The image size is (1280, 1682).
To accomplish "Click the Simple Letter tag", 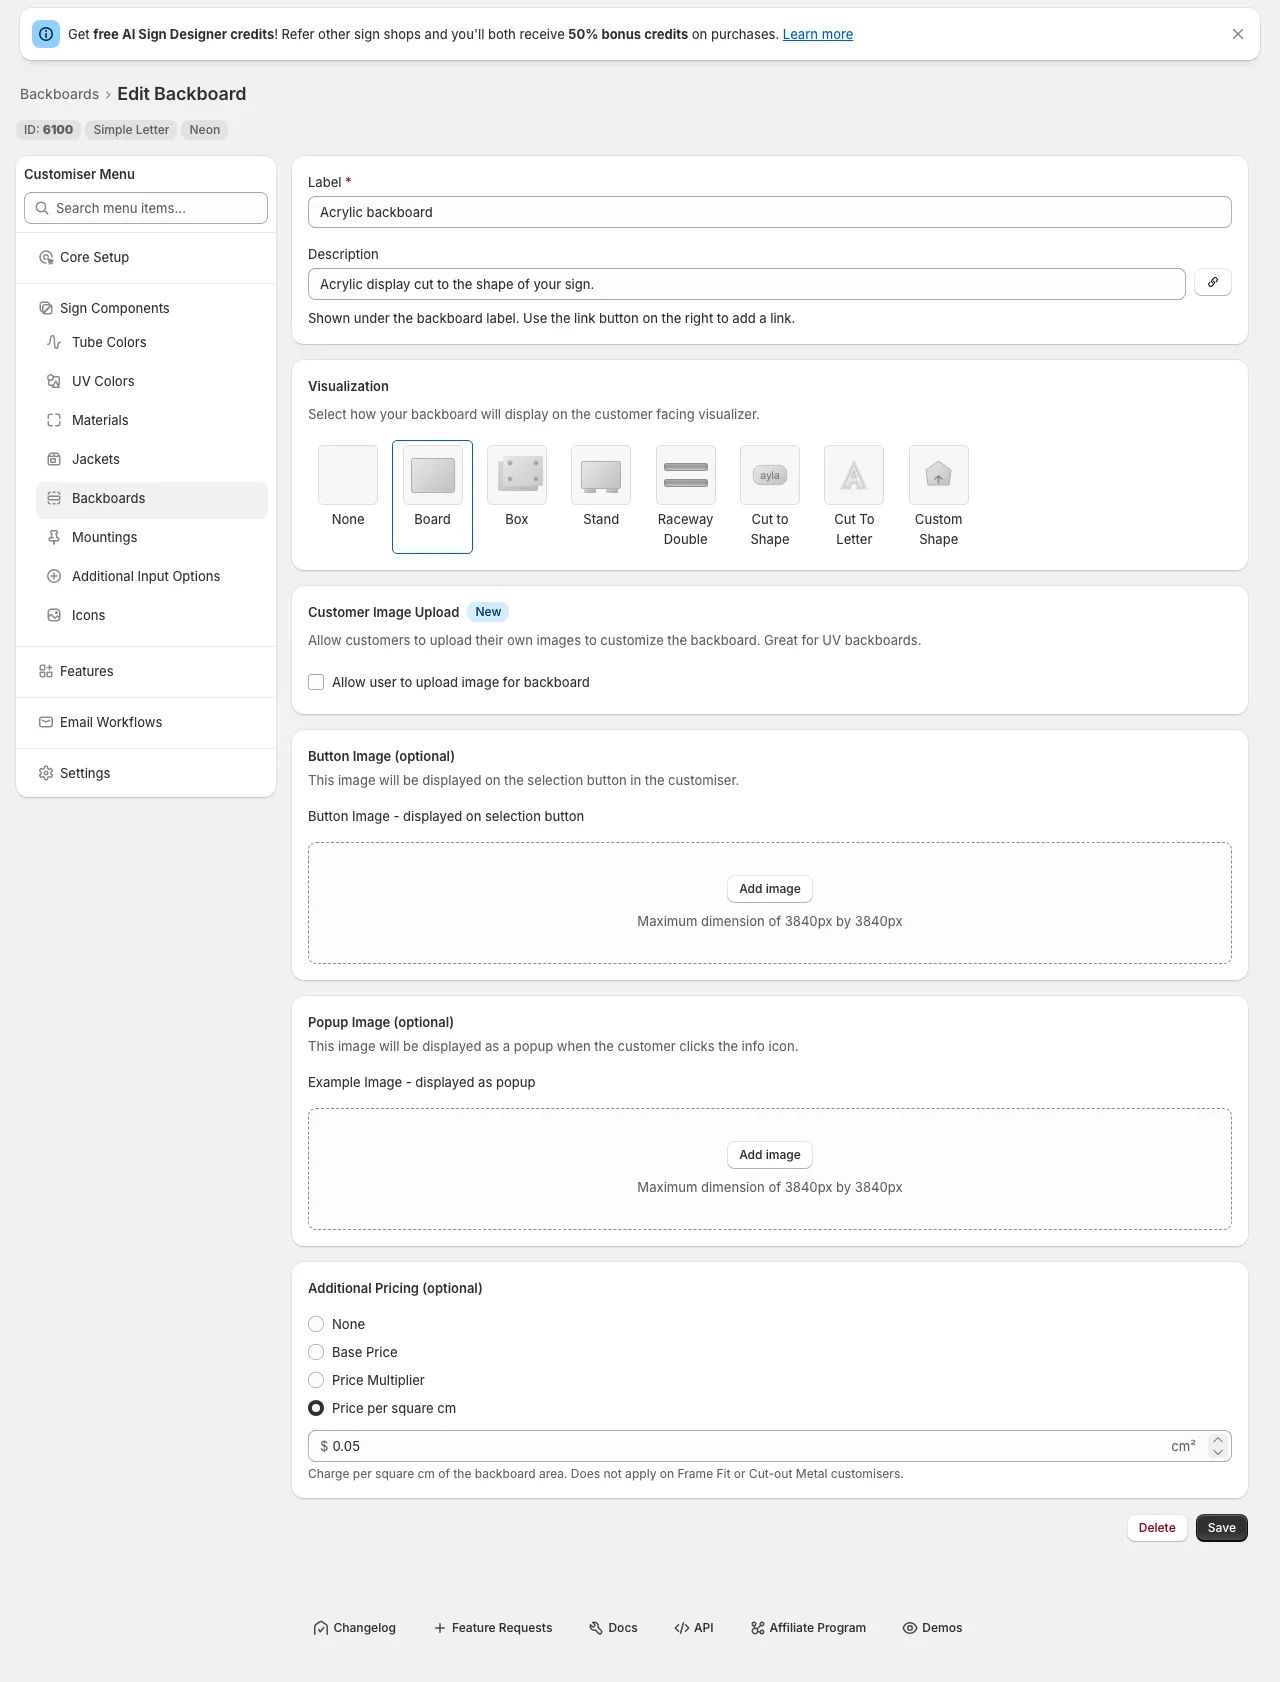I will pos(131,130).
